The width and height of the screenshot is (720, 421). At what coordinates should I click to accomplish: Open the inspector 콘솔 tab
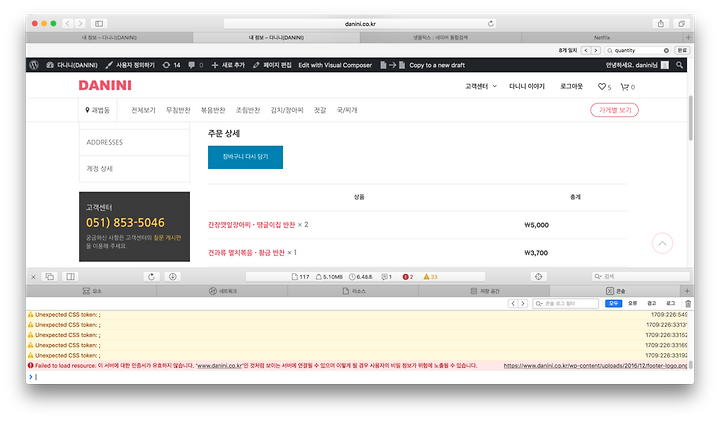coord(615,291)
